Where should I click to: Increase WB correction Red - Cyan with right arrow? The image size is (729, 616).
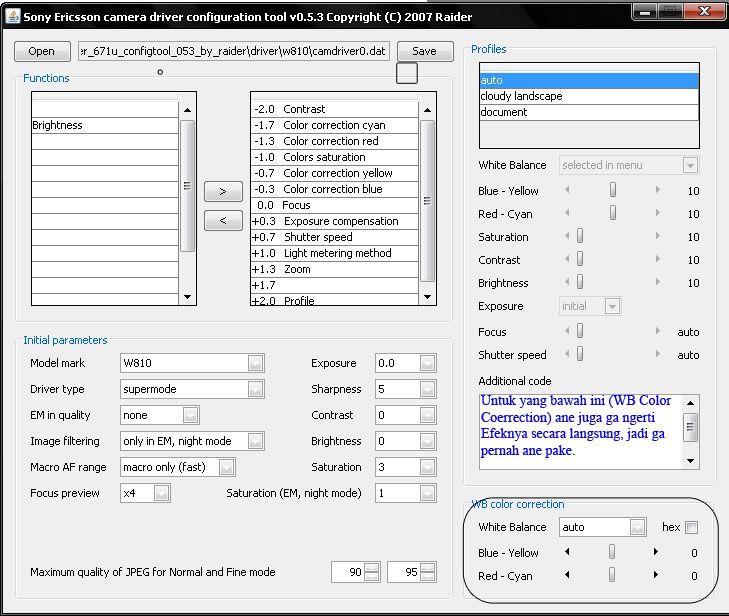[x=656, y=575]
